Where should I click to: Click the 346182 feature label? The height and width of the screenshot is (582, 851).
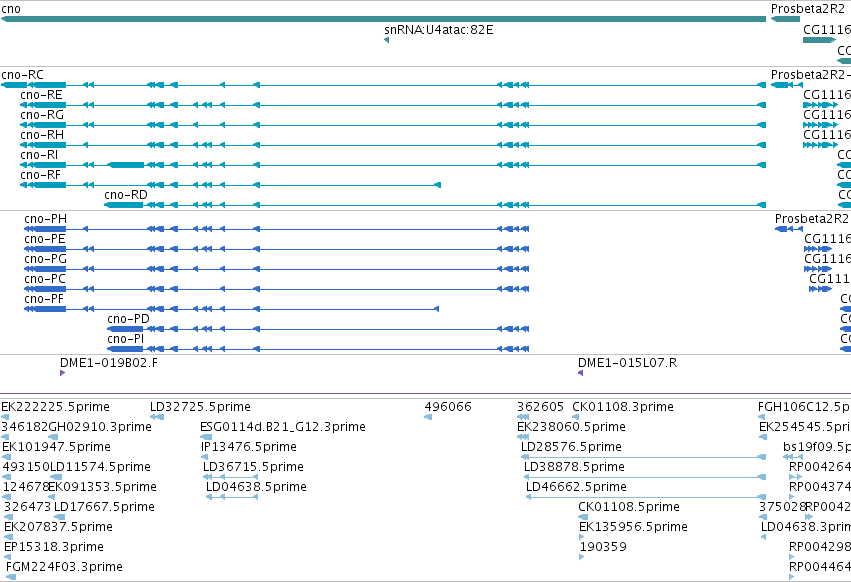click(24, 427)
